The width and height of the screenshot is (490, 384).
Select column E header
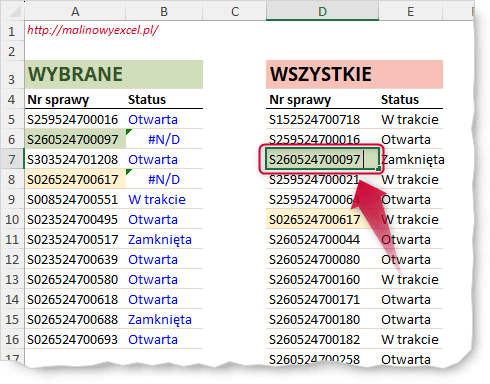click(410, 12)
